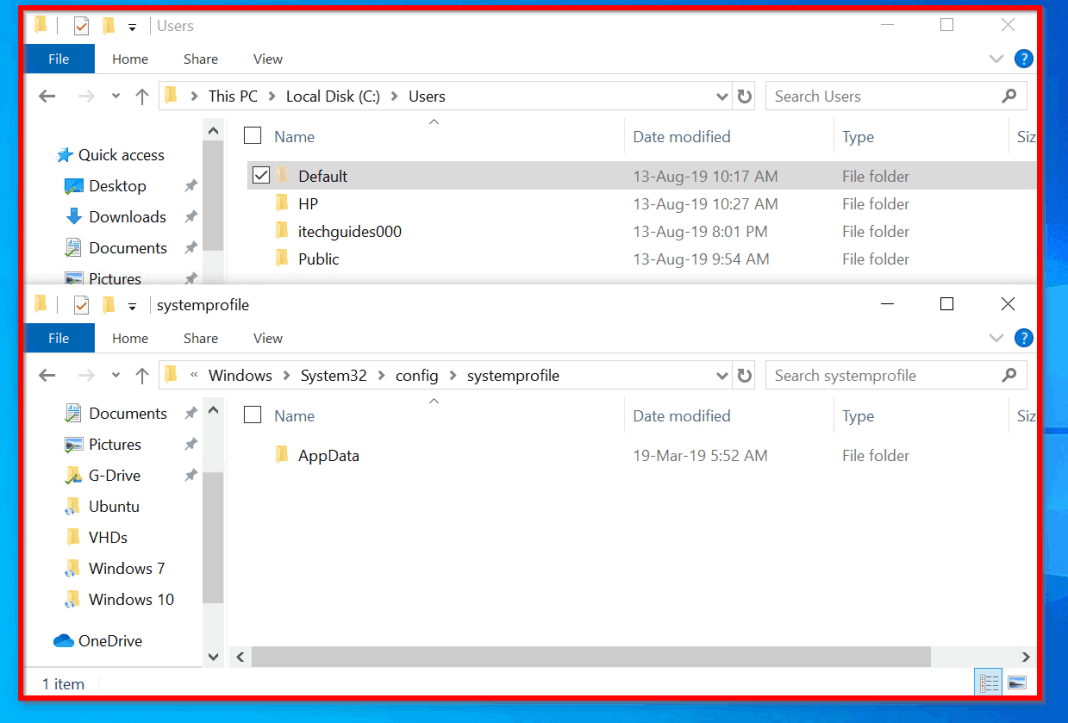The image size is (1068, 723).
Task: Switch to large icons view in status bar
Action: (1017, 684)
